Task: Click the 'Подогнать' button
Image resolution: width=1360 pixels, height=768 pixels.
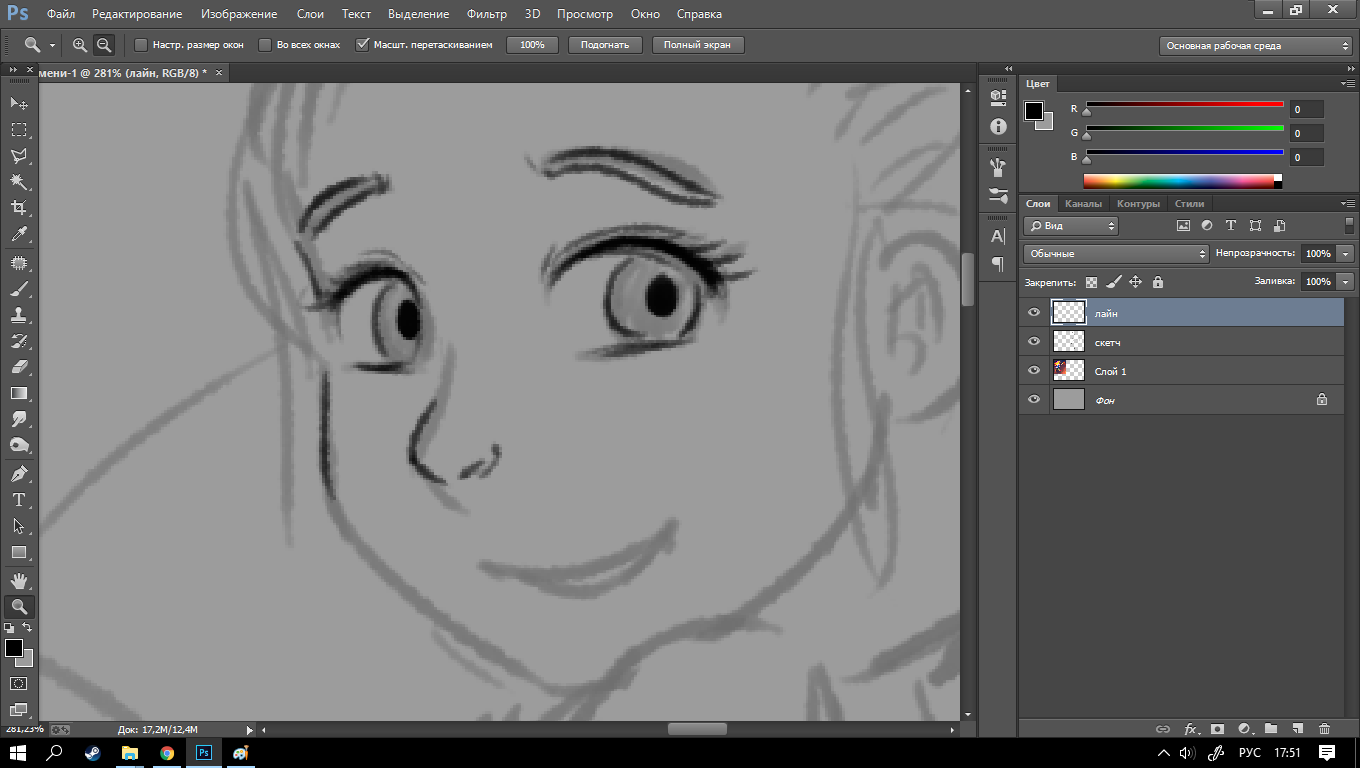Action: coord(605,45)
